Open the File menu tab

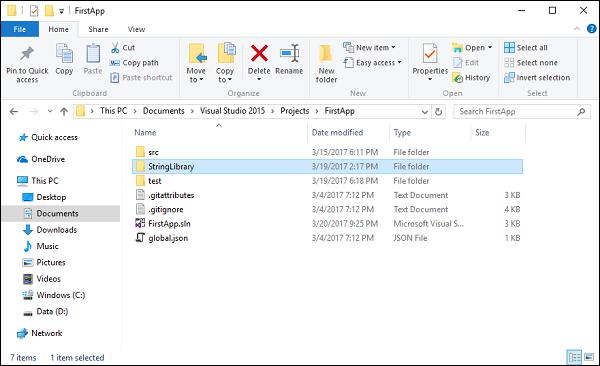(x=20, y=29)
